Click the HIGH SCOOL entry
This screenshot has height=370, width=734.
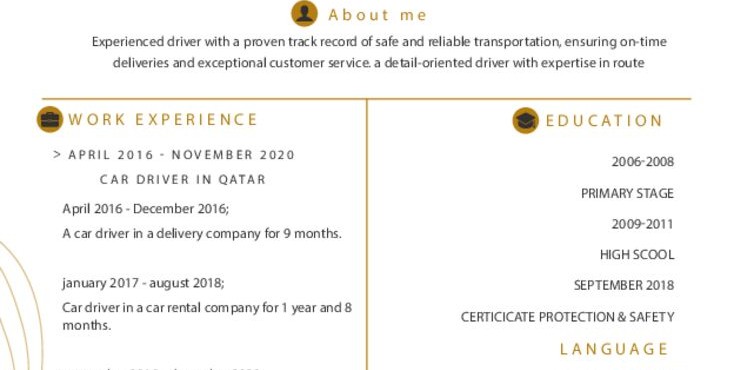coord(637,255)
